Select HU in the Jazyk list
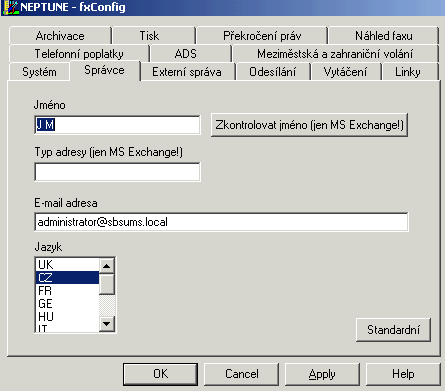The image size is (445, 391). (x=67, y=316)
